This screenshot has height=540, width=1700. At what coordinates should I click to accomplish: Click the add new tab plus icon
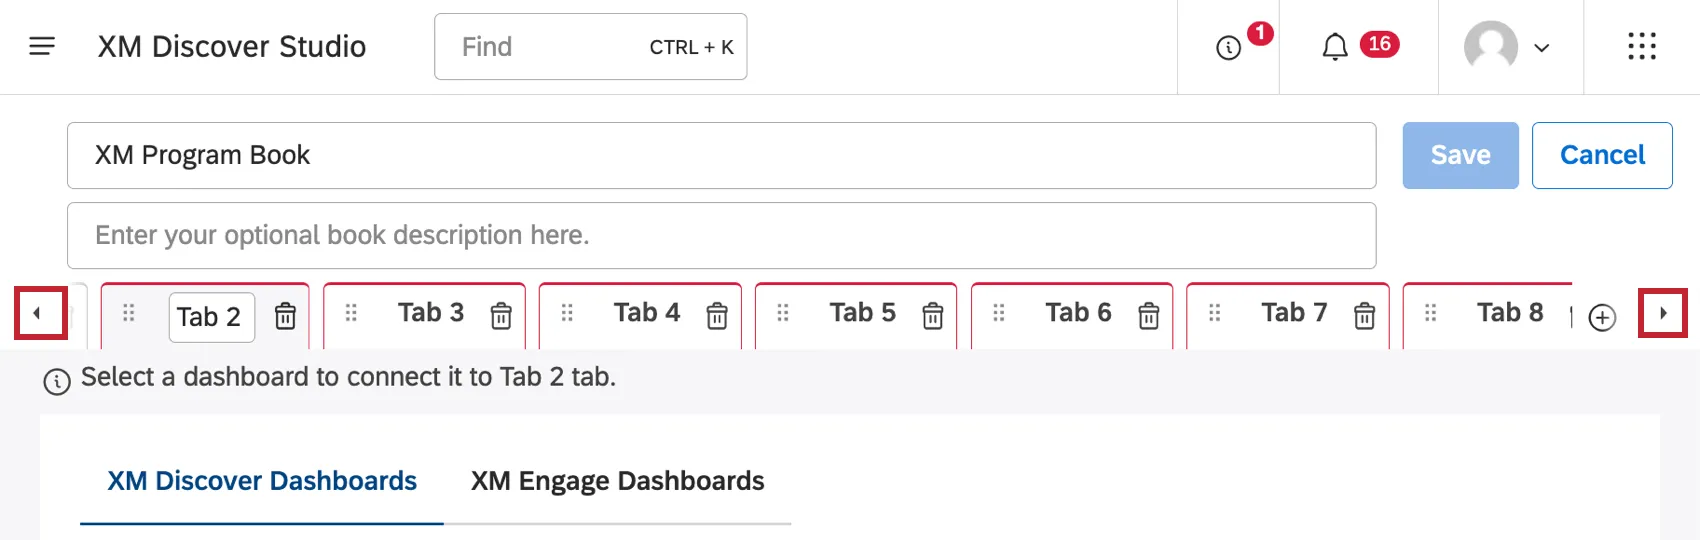1602,317
